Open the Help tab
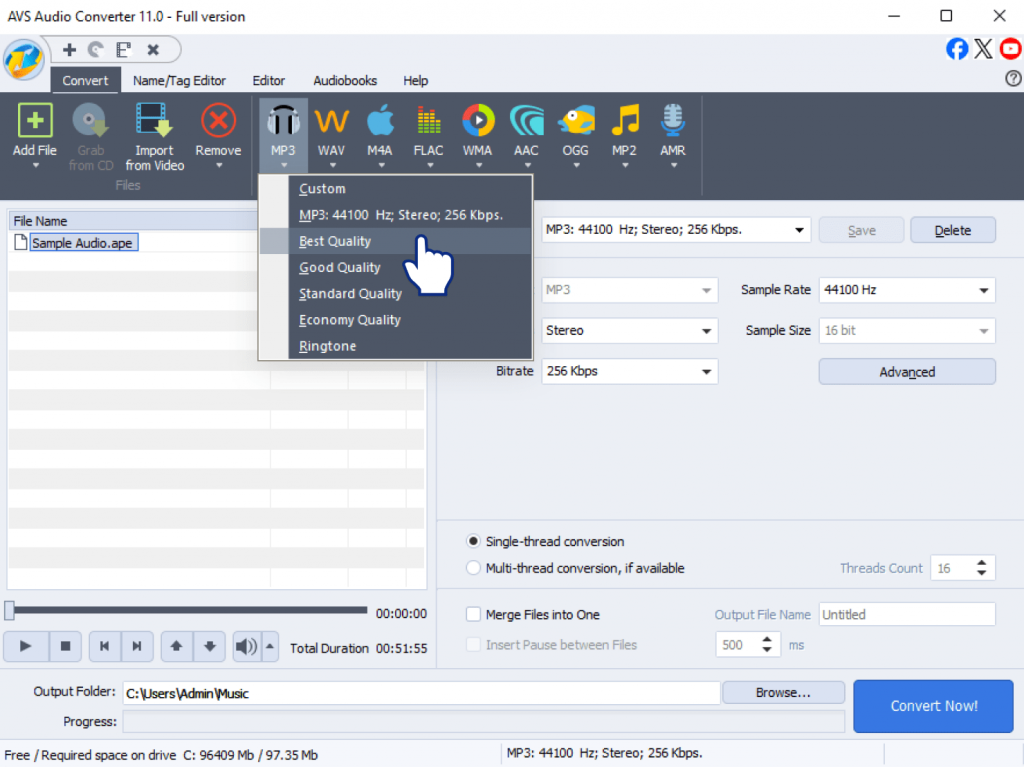 click(x=415, y=80)
